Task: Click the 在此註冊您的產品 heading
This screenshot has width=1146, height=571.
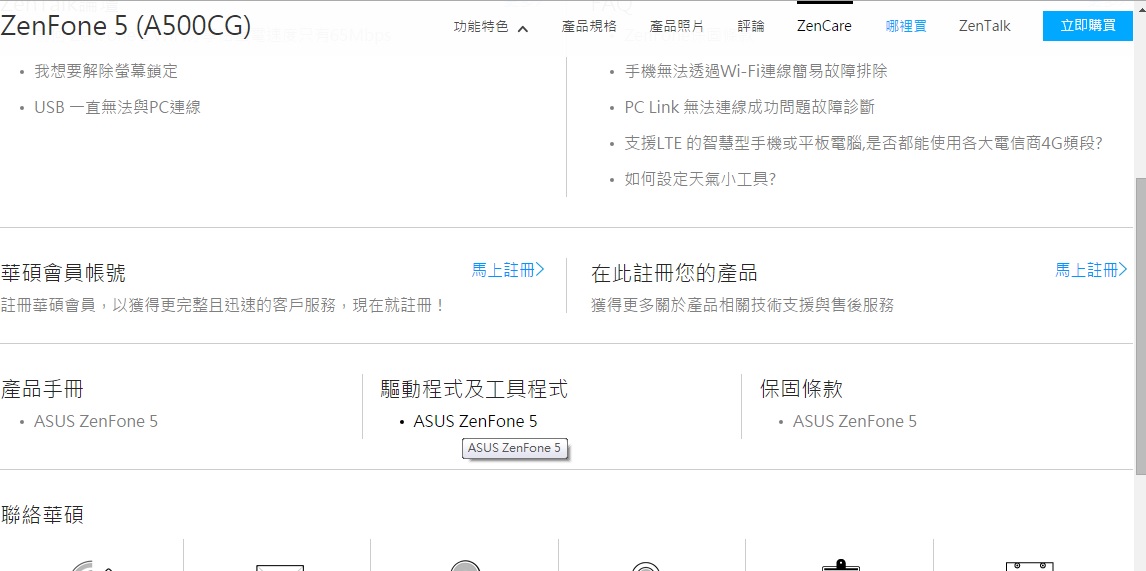Action: [674, 273]
